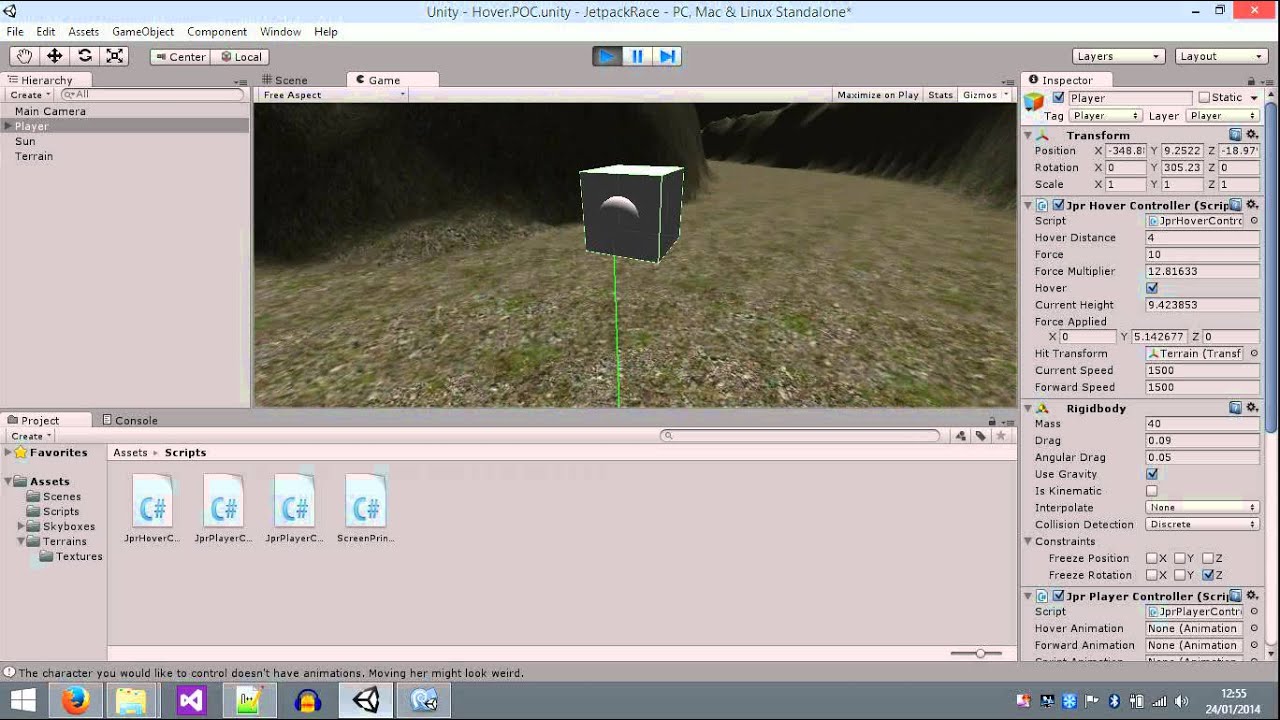Click Hover Animation object picker circle
This screenshot has width=1280, height=720.
coord(1254,629)
